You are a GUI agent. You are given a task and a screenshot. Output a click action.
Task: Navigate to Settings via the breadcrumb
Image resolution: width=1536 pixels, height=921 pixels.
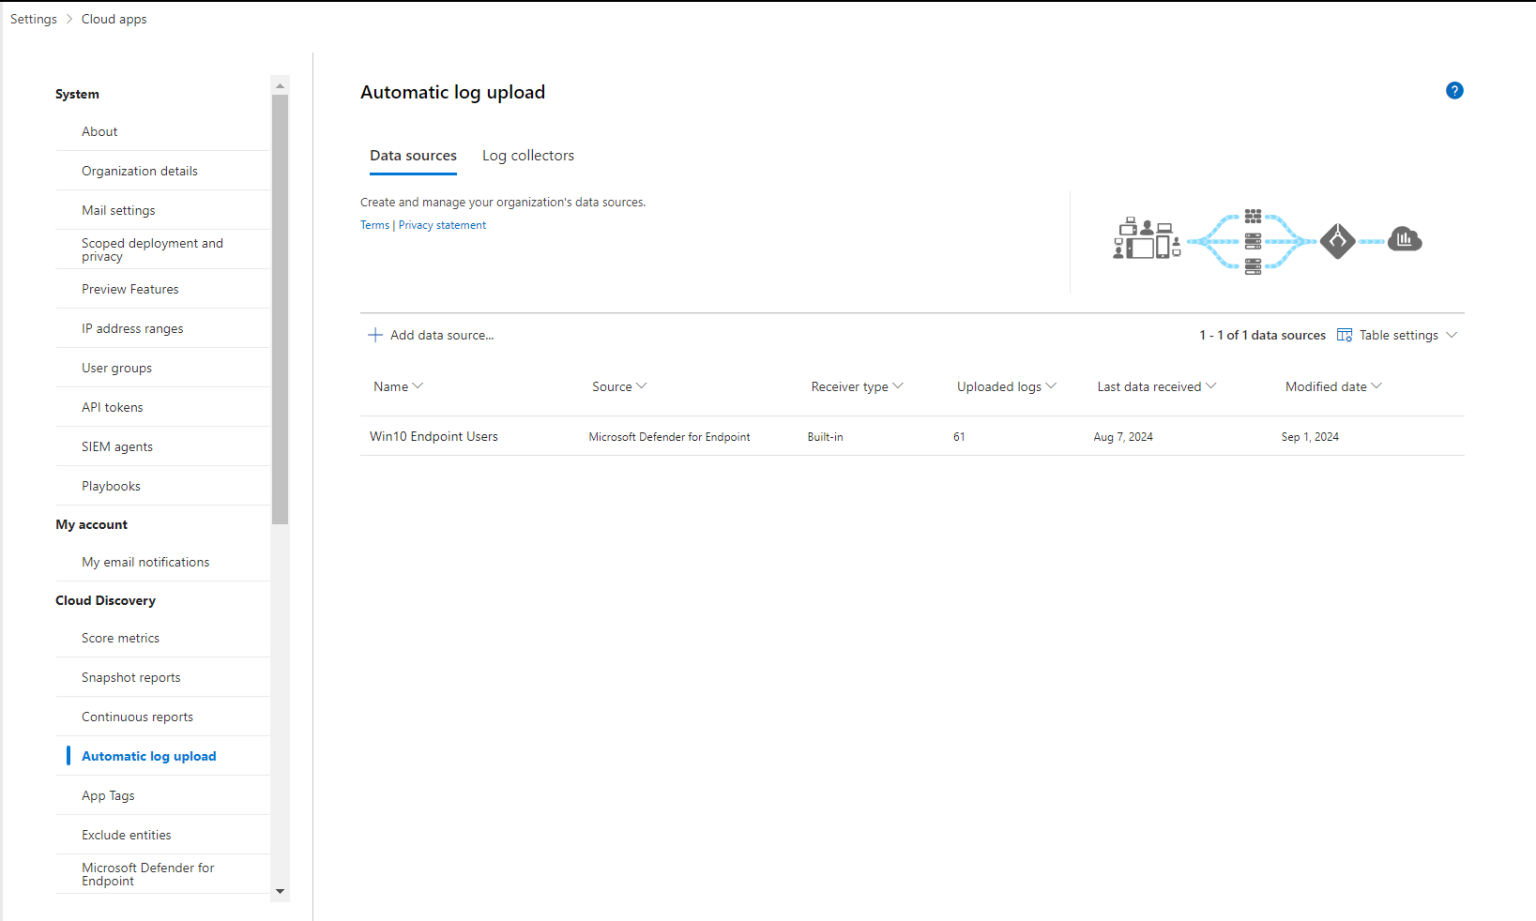tap(33, 18)
